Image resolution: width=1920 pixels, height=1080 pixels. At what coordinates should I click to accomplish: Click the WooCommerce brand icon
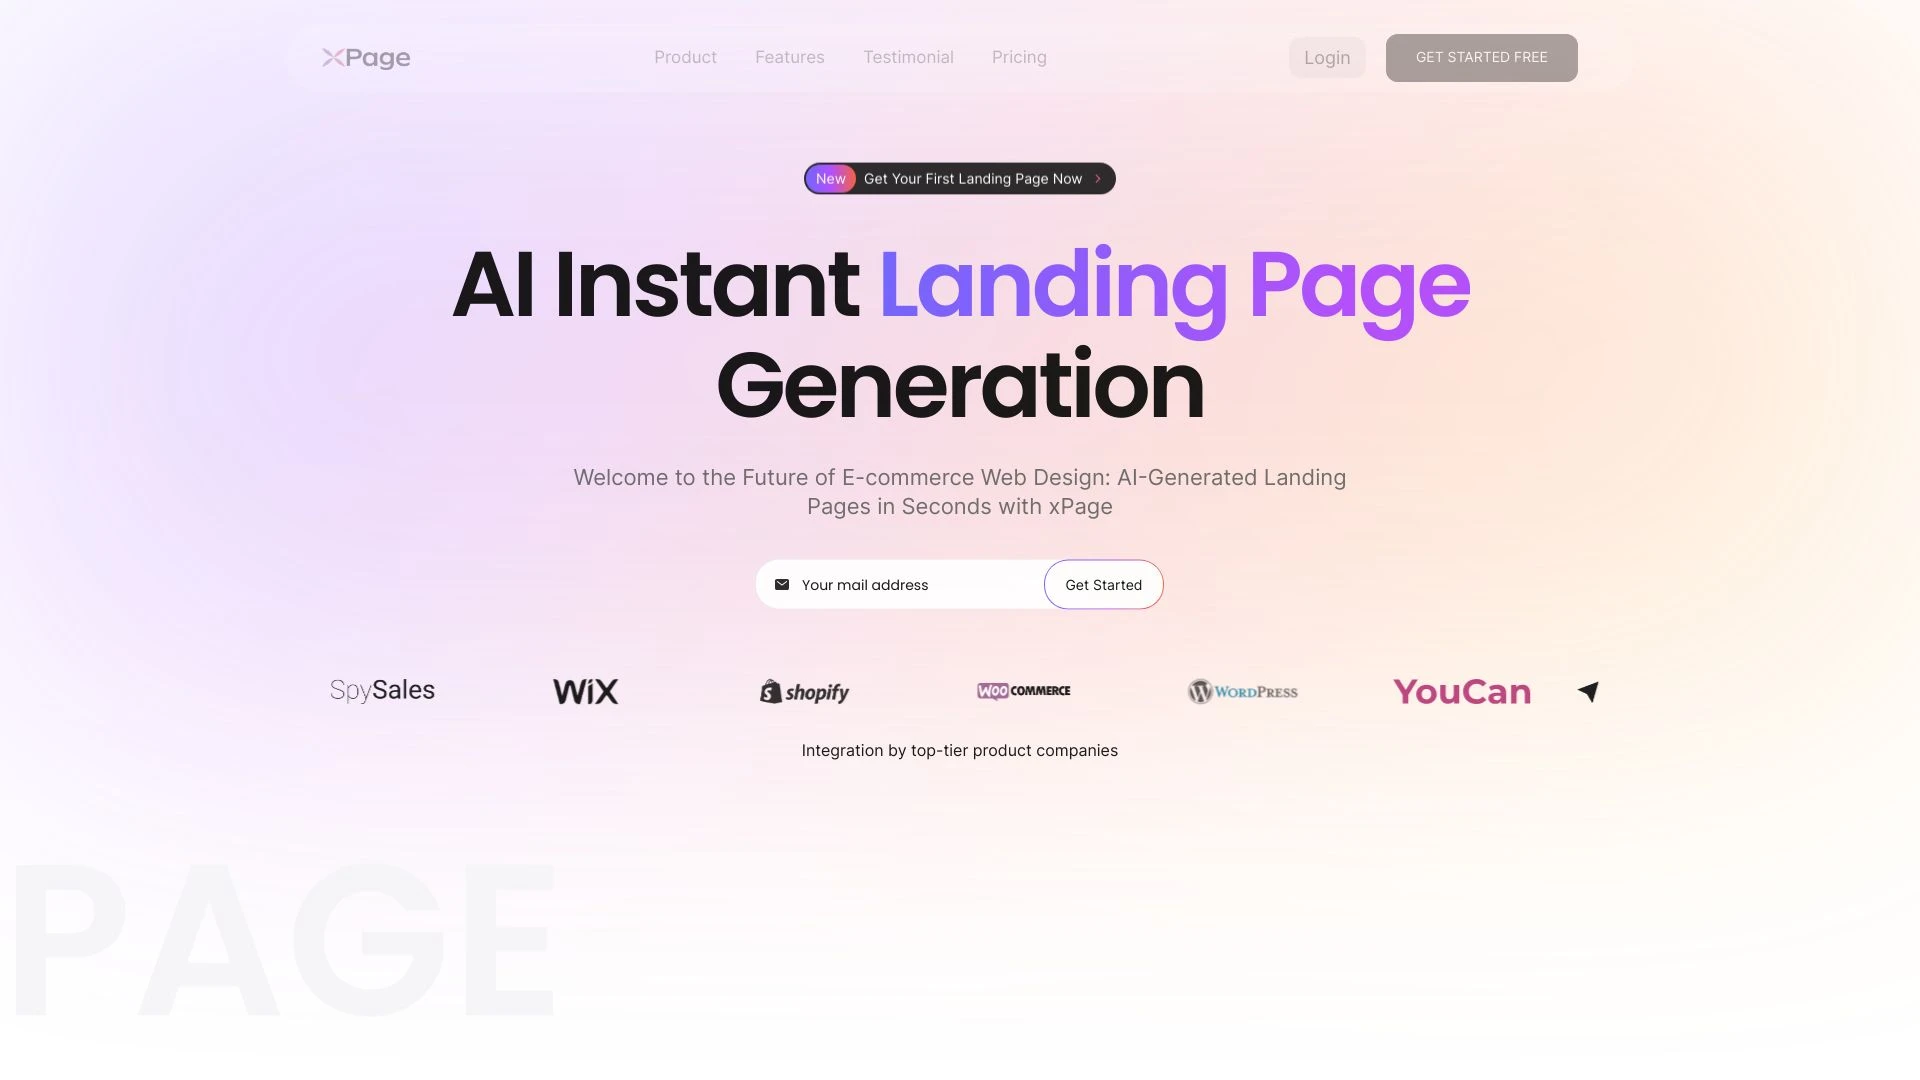[x=1023, y=691]
